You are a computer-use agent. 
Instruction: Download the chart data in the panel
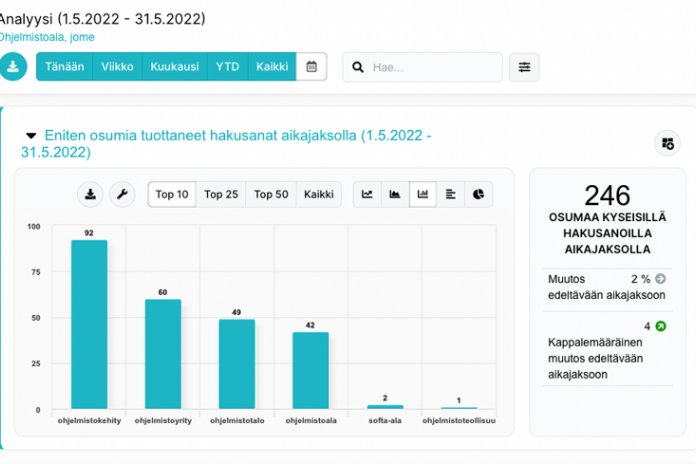(91, 194)
